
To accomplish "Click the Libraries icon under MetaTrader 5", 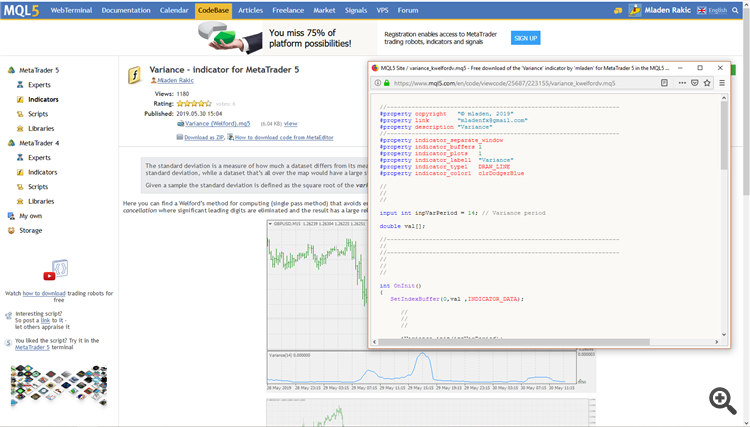I will click(x=20, y=129).
